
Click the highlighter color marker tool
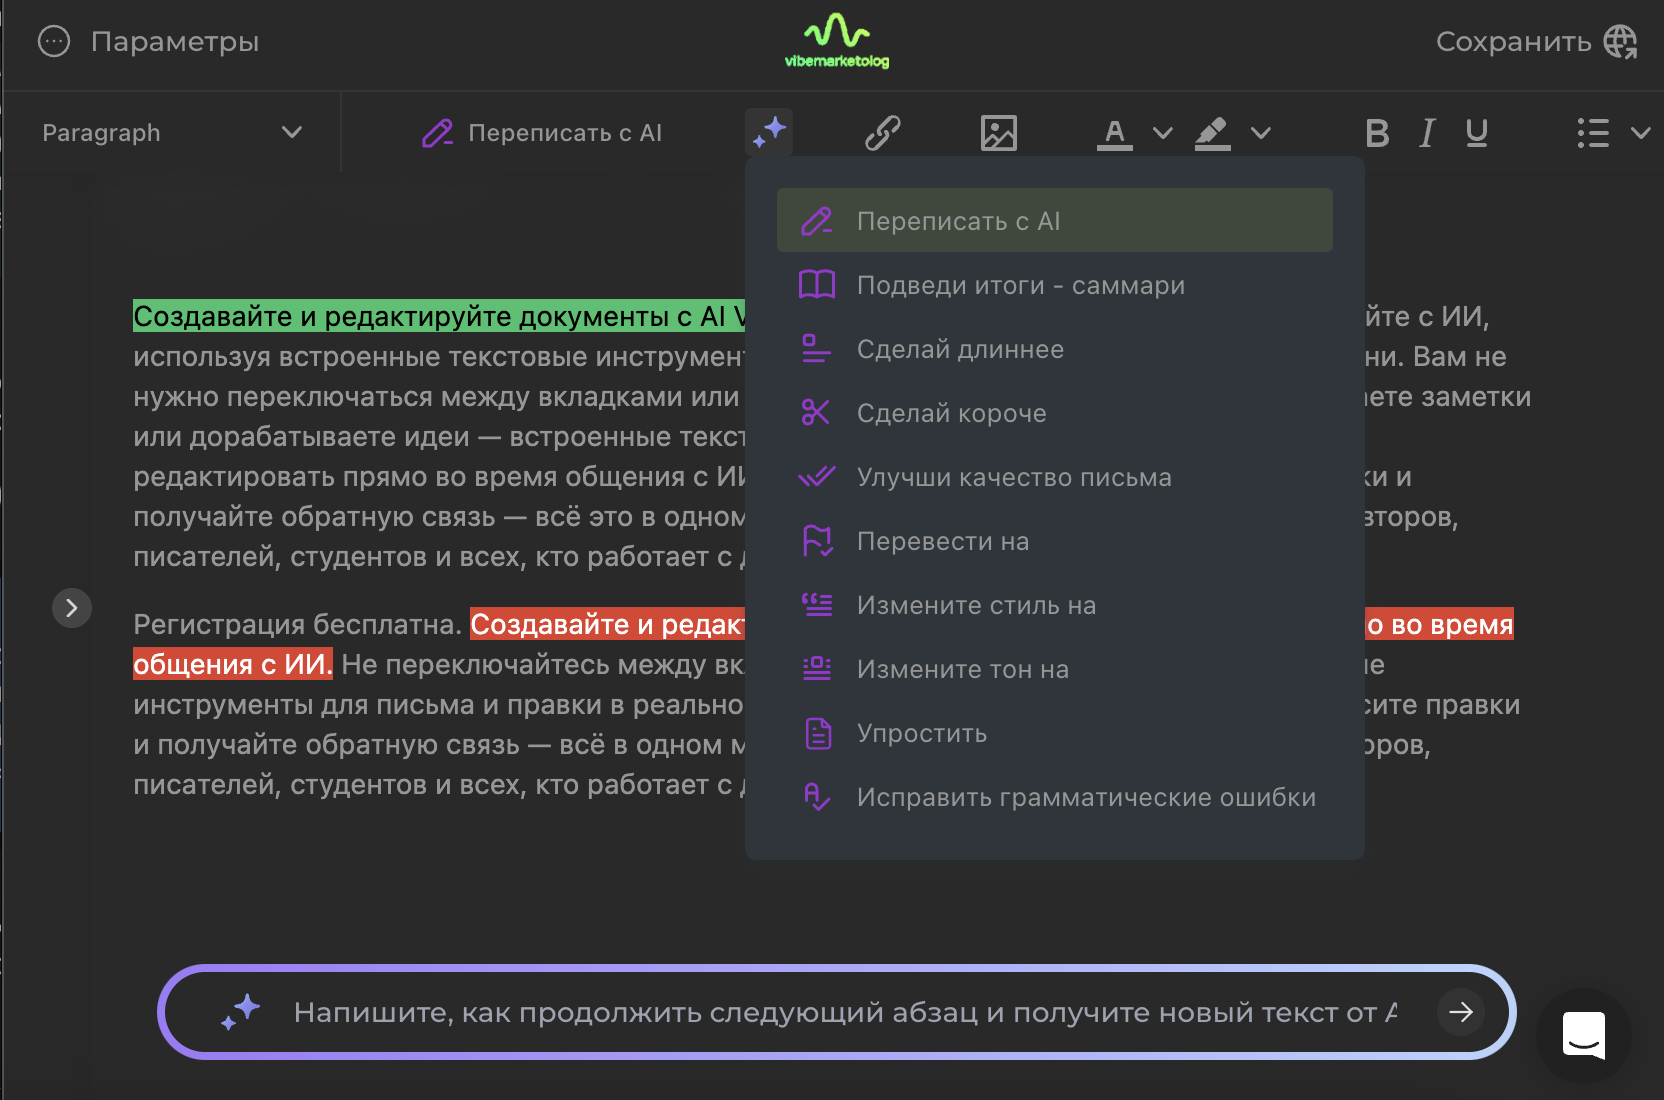1212,132
